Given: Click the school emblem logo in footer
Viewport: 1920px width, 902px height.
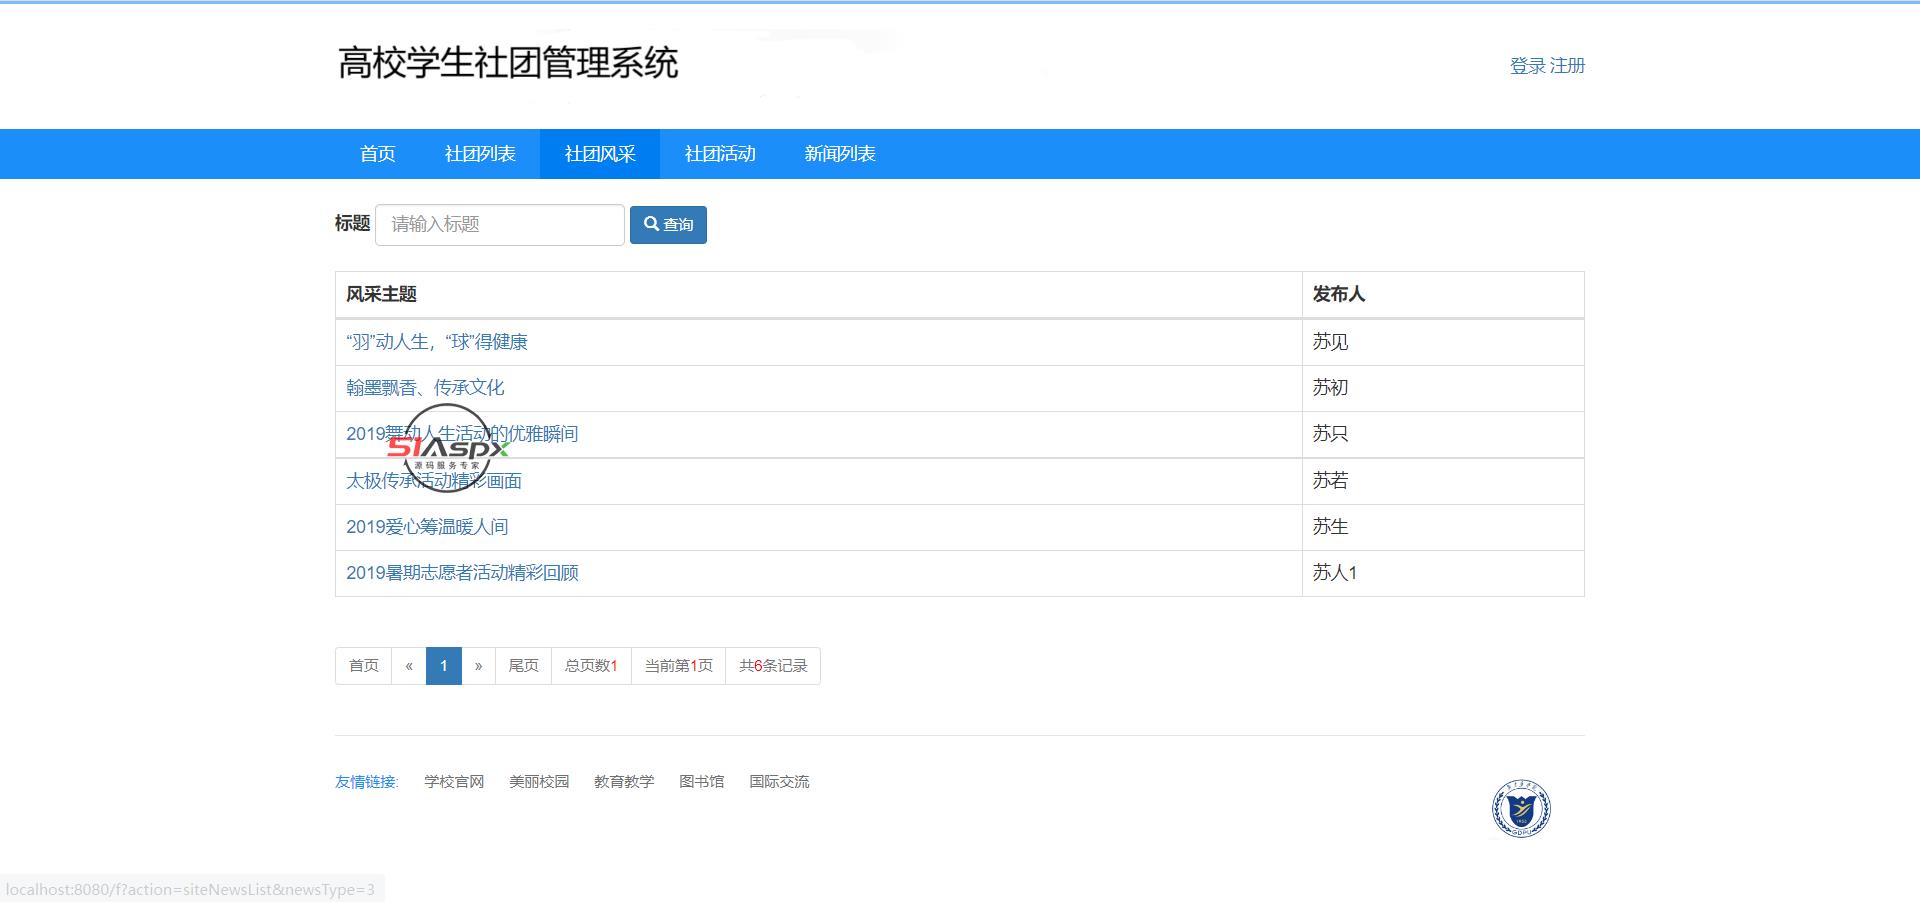Looking at the screenshot, I should 1520,808.
